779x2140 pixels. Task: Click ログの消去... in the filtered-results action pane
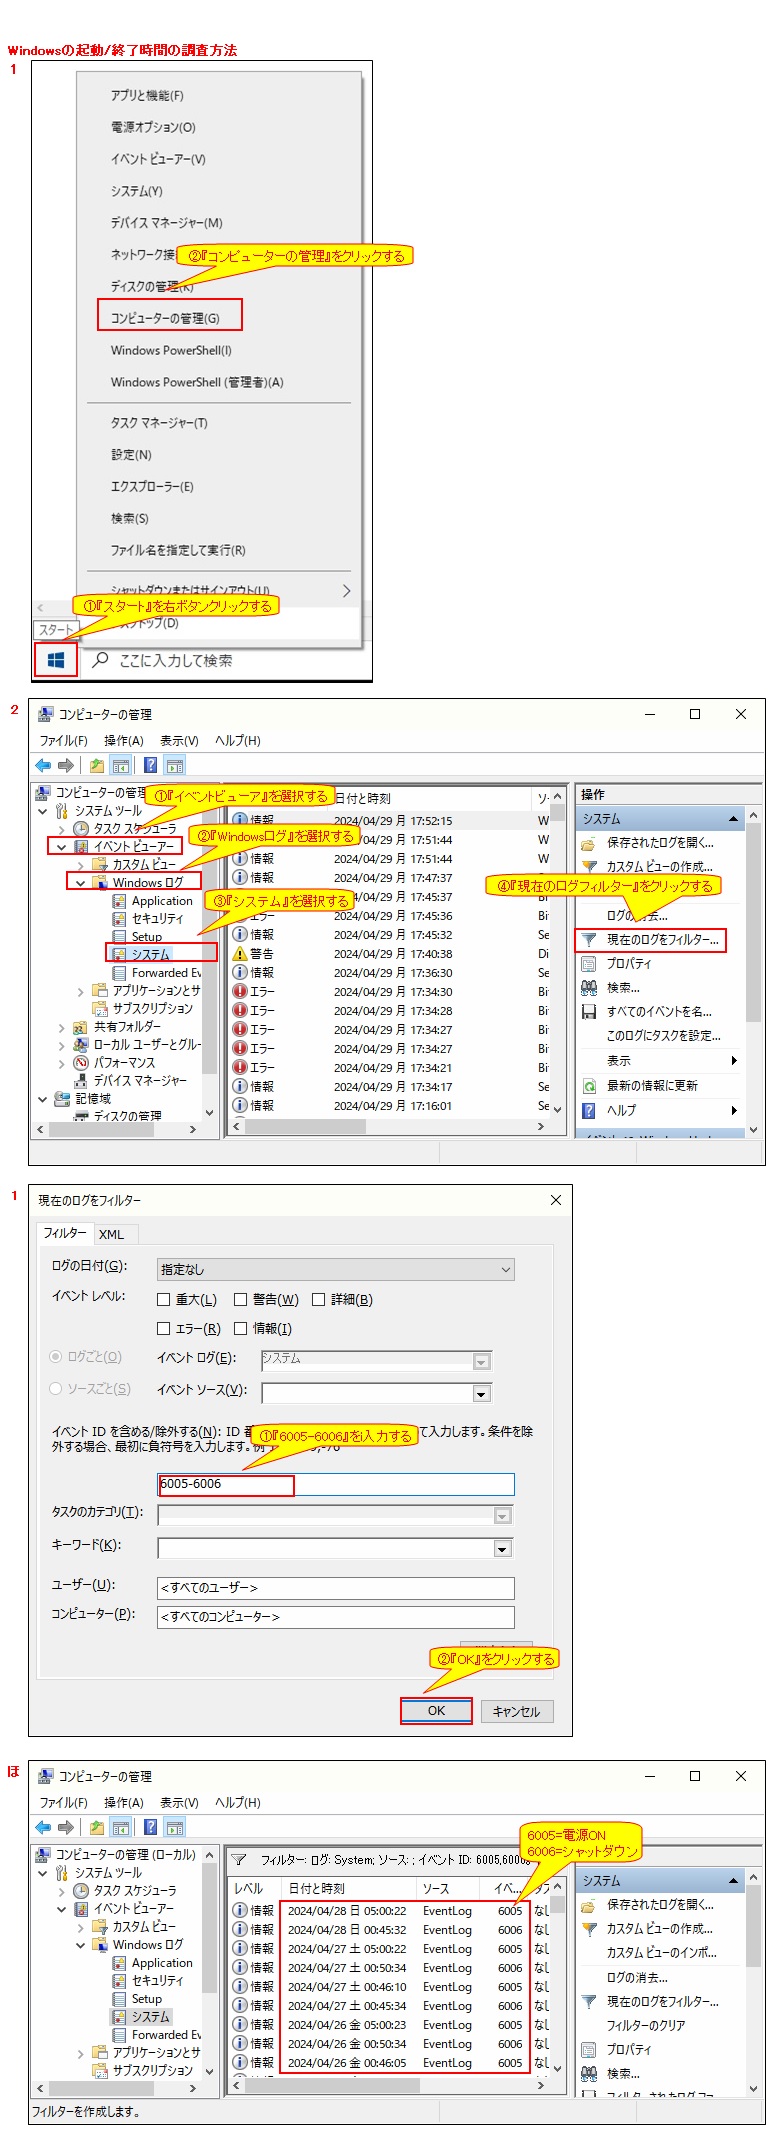pos(637,1977)
